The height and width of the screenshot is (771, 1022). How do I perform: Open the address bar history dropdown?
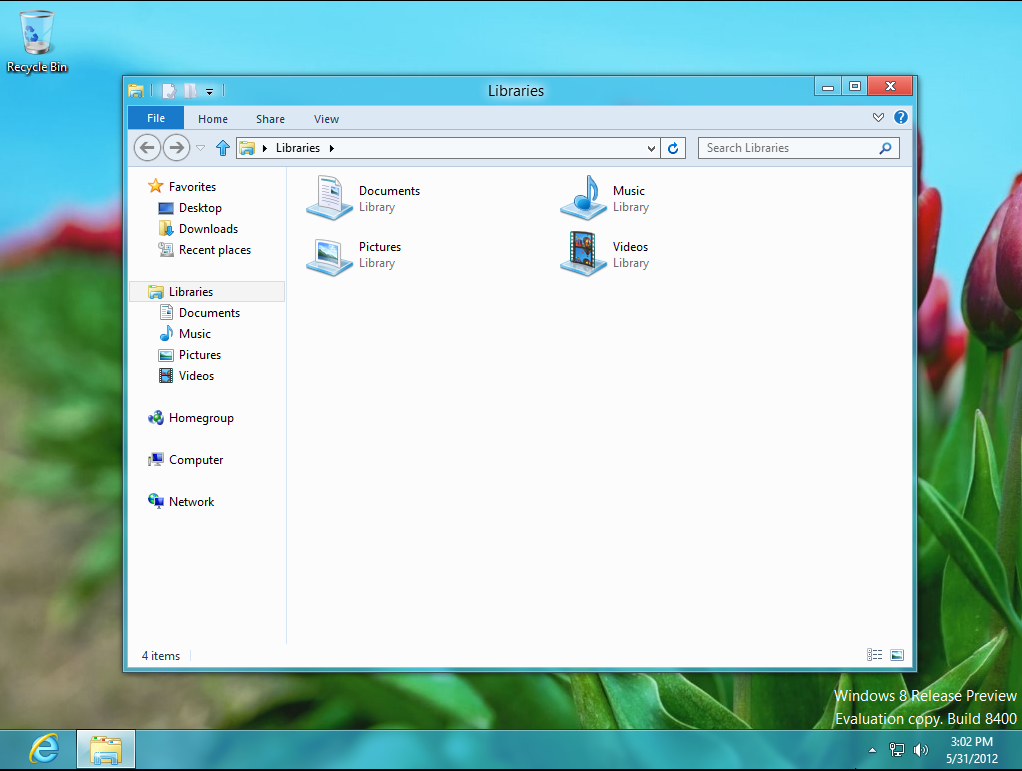click(652, 147)
